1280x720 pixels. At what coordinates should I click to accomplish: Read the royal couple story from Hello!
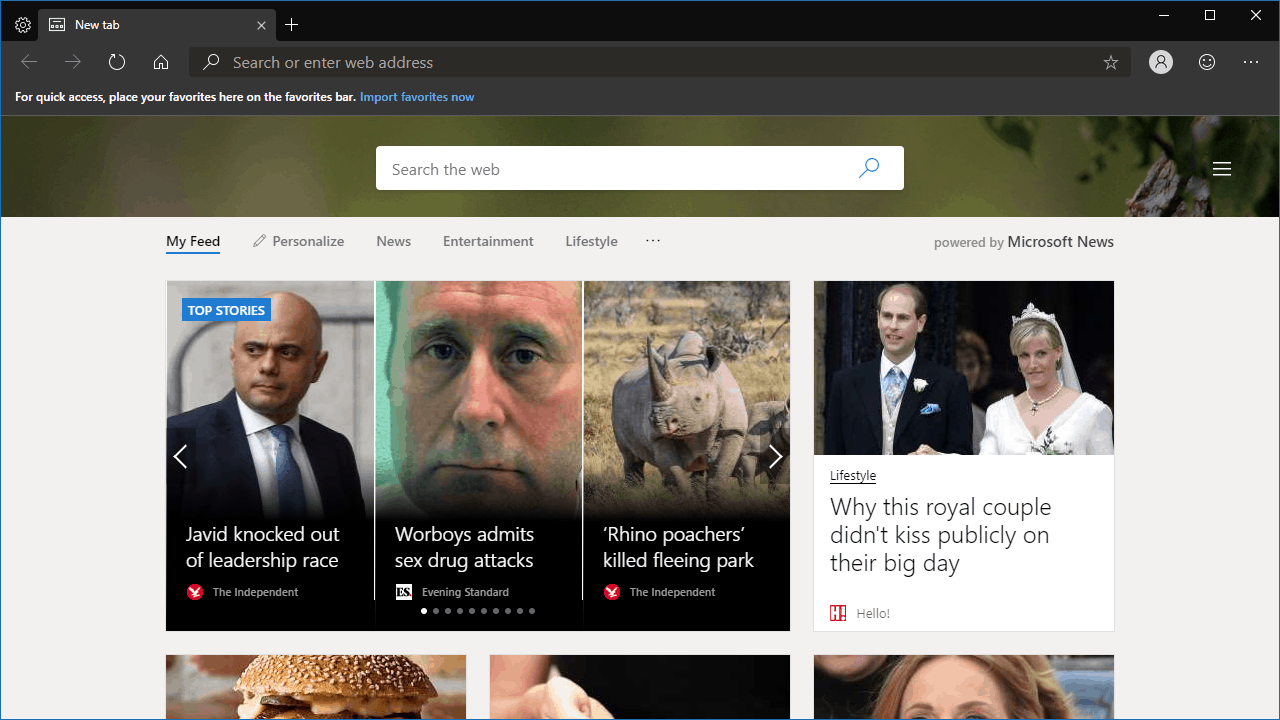tap(940, 534)
